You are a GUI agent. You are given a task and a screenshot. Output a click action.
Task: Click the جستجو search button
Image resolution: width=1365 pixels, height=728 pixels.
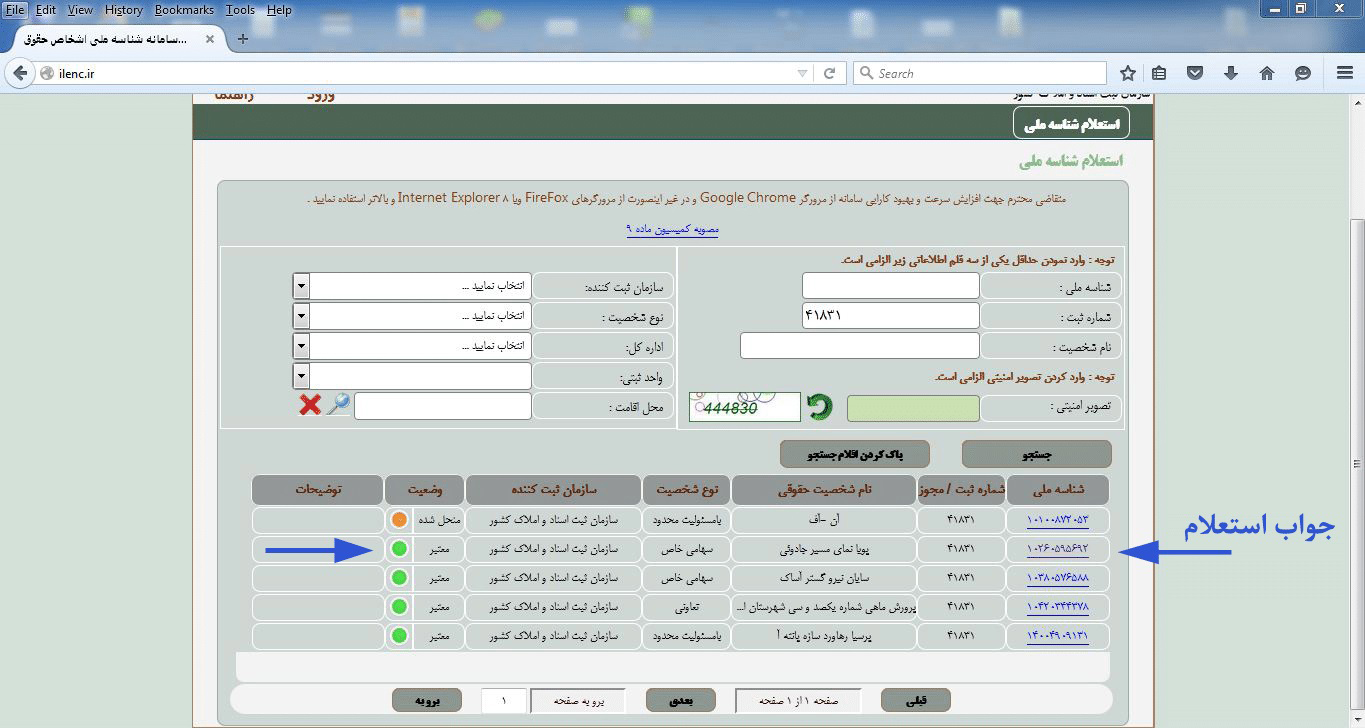[1037, 454]
